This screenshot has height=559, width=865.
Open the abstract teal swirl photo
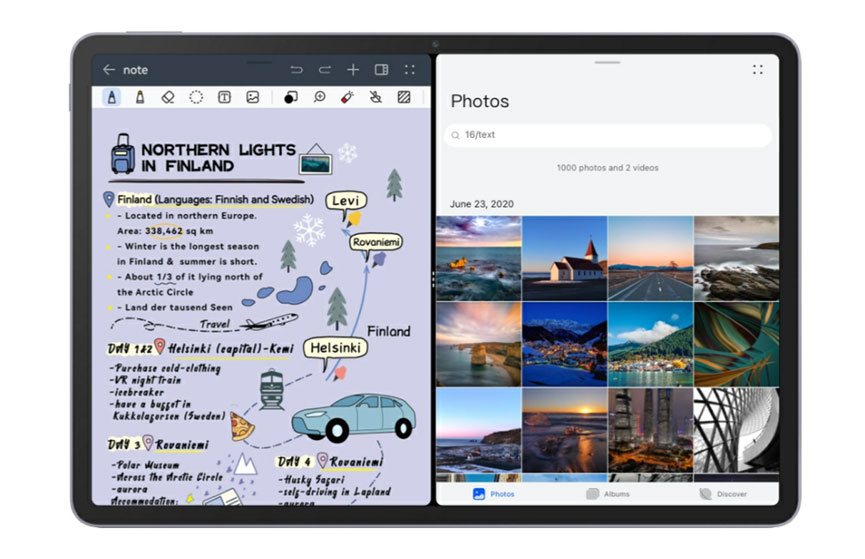tap(736, 344)
